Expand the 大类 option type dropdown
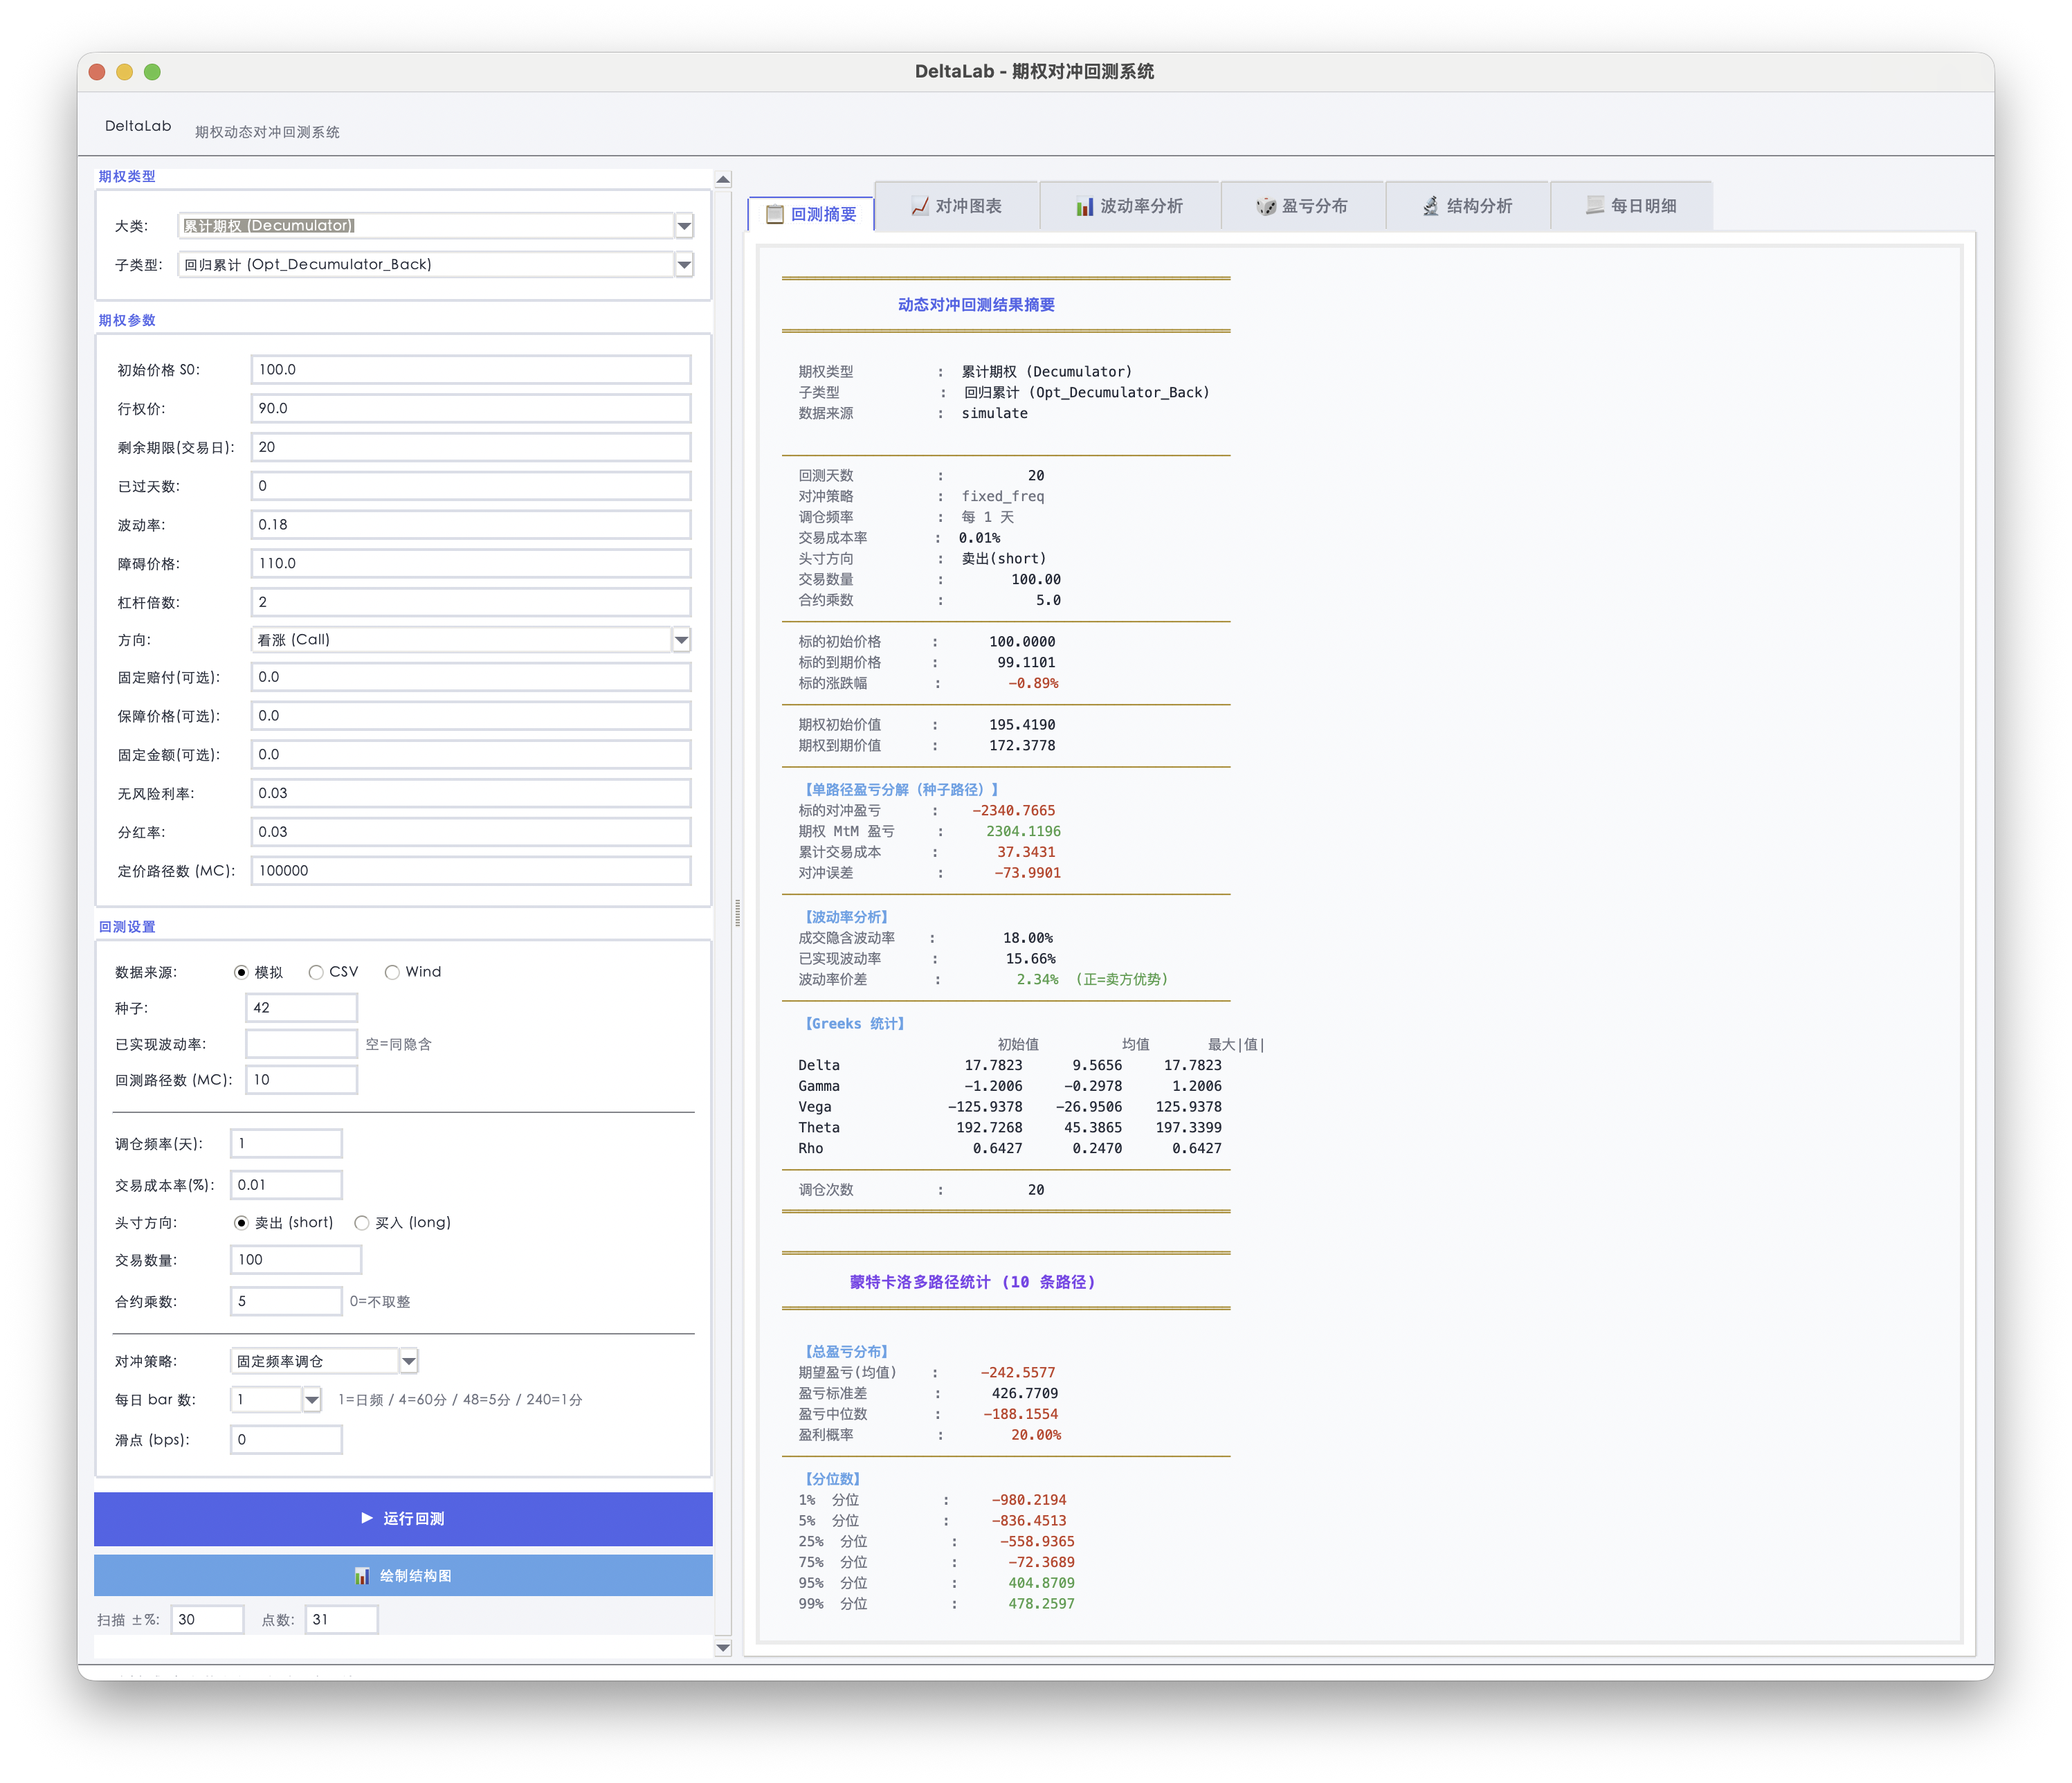Screen dimensions: 2072x1783 [684, 226]
